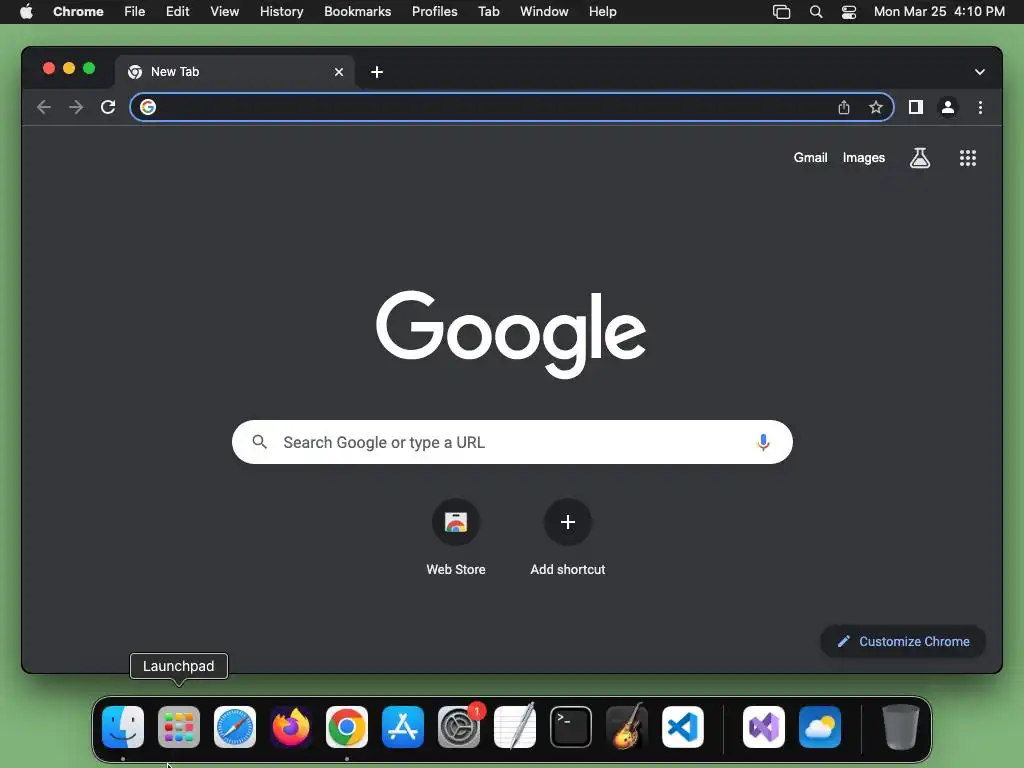Click the back navigation arrow
This screenshot has height=768, width=1024.
click(44, 107)
